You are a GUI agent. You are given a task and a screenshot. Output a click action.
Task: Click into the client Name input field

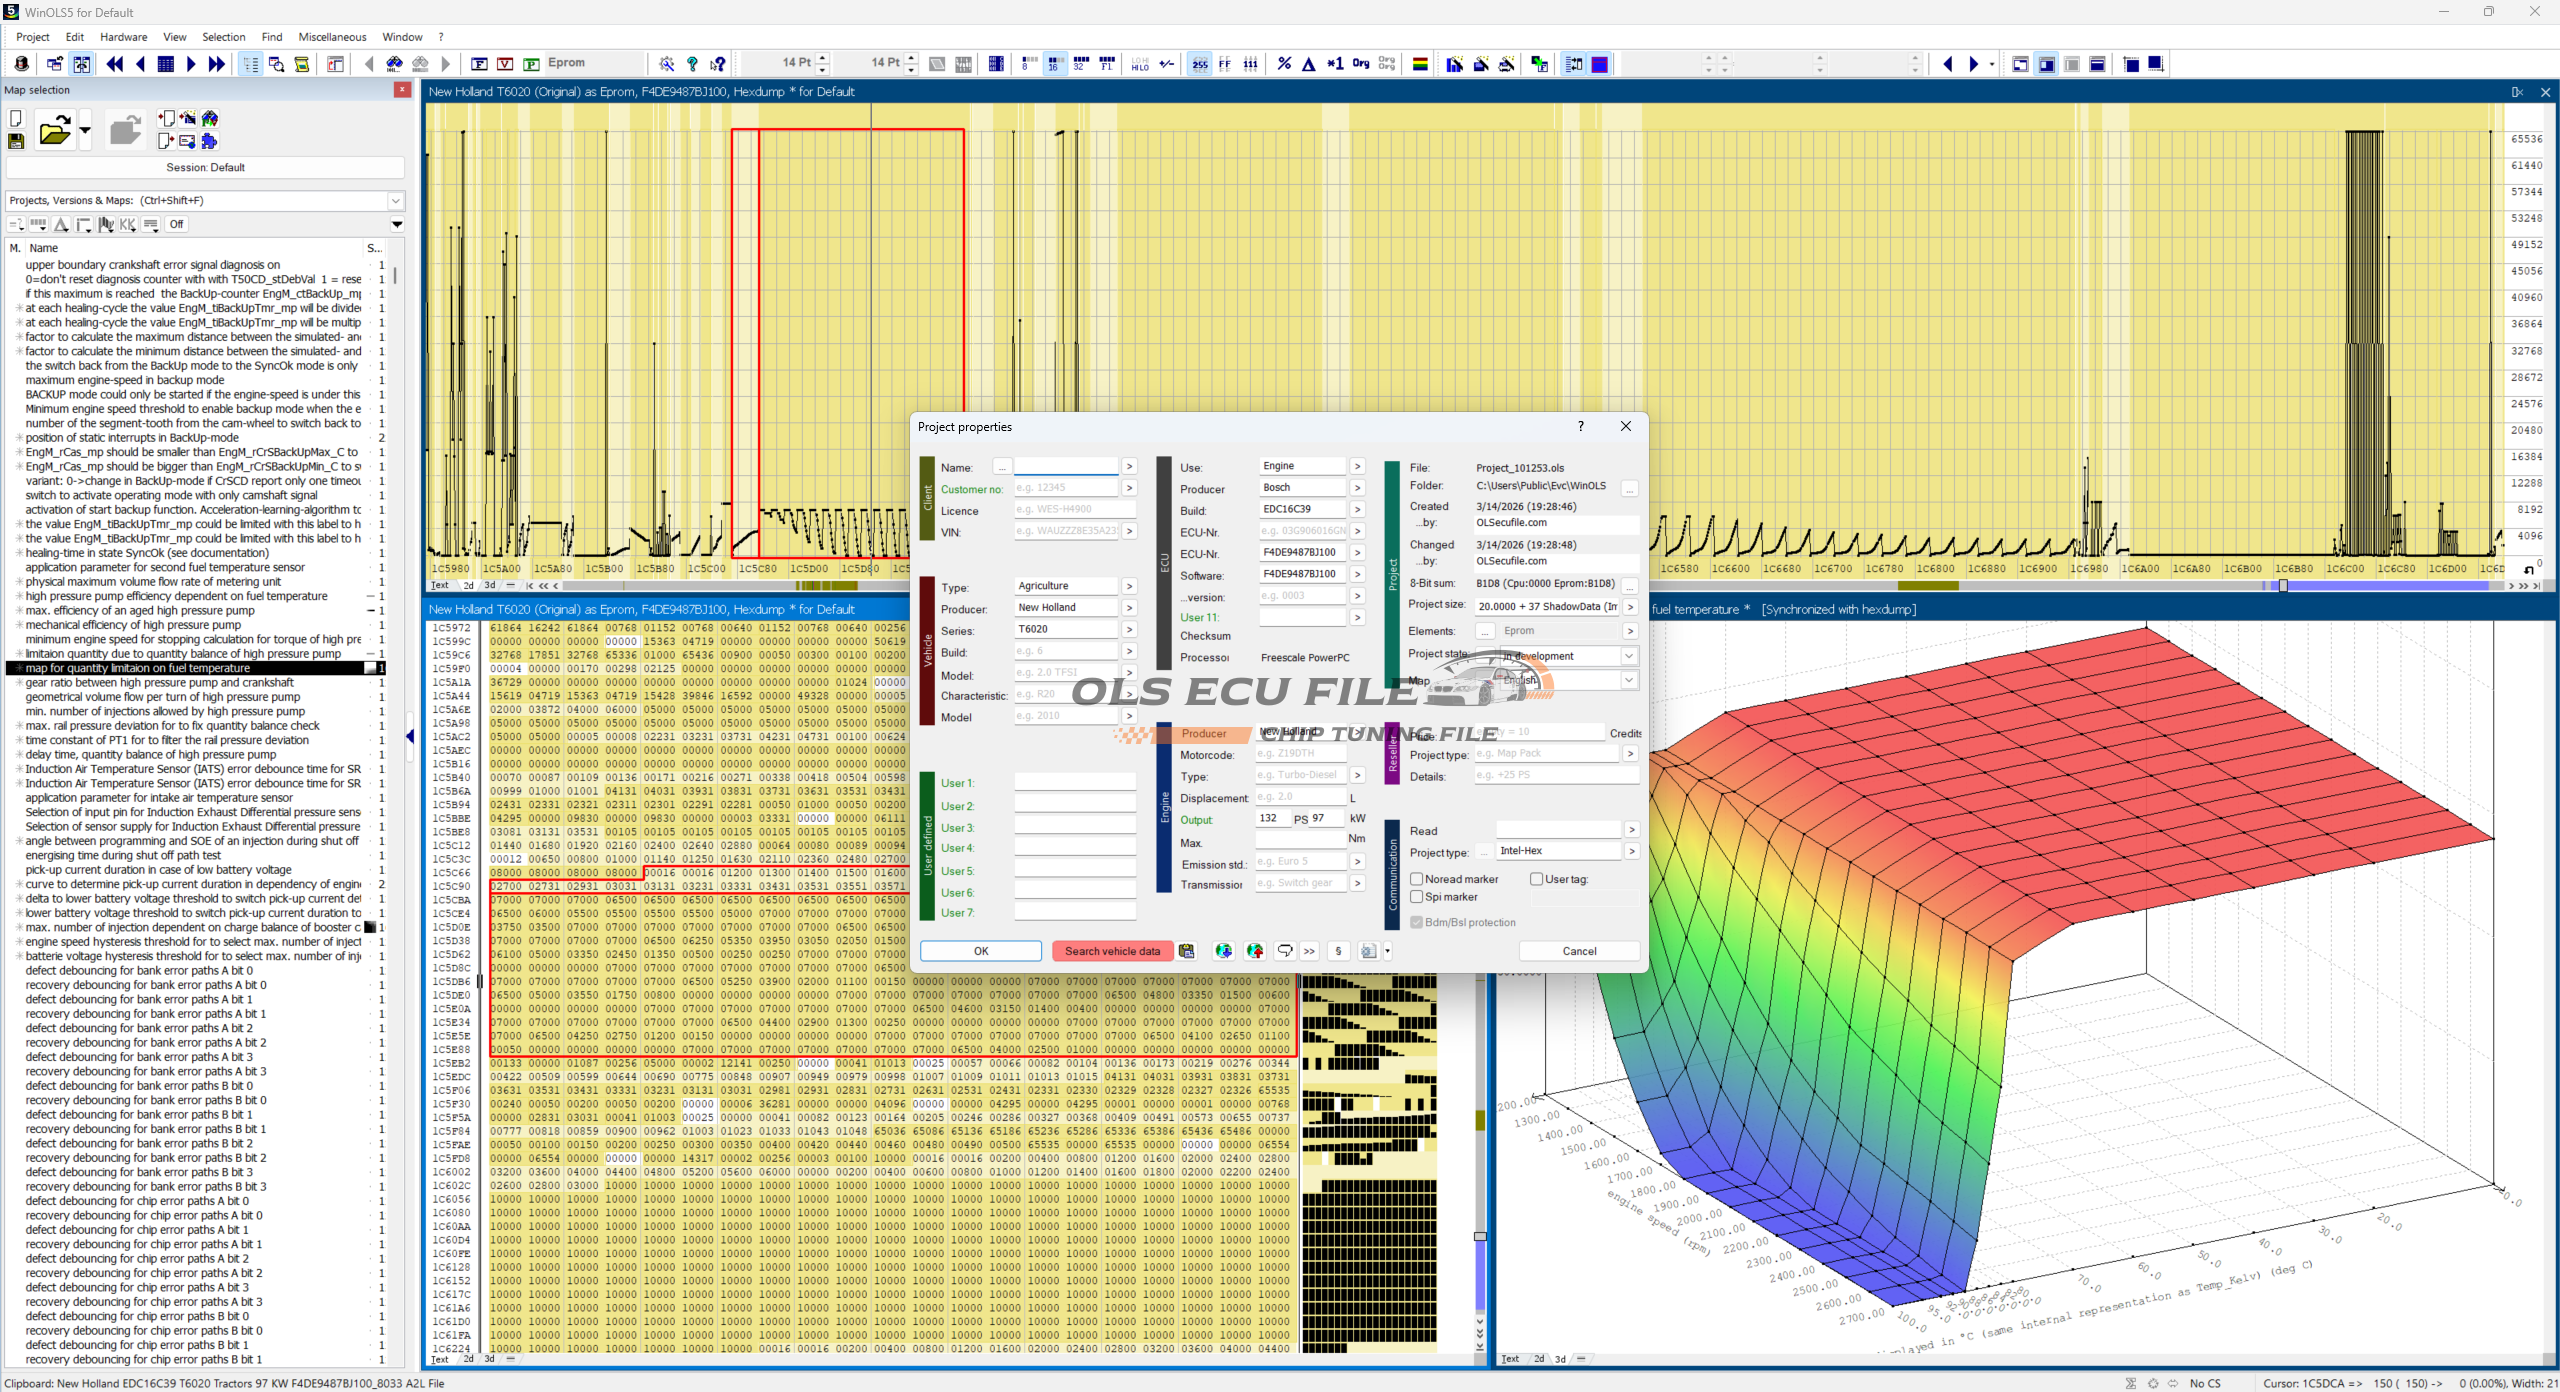tap(1065, 467)
